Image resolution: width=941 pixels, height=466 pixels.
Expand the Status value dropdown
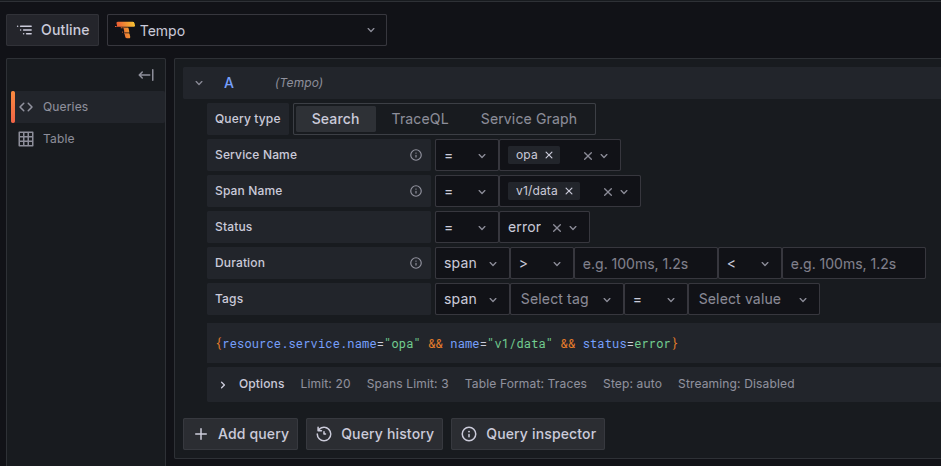point(573,228)
